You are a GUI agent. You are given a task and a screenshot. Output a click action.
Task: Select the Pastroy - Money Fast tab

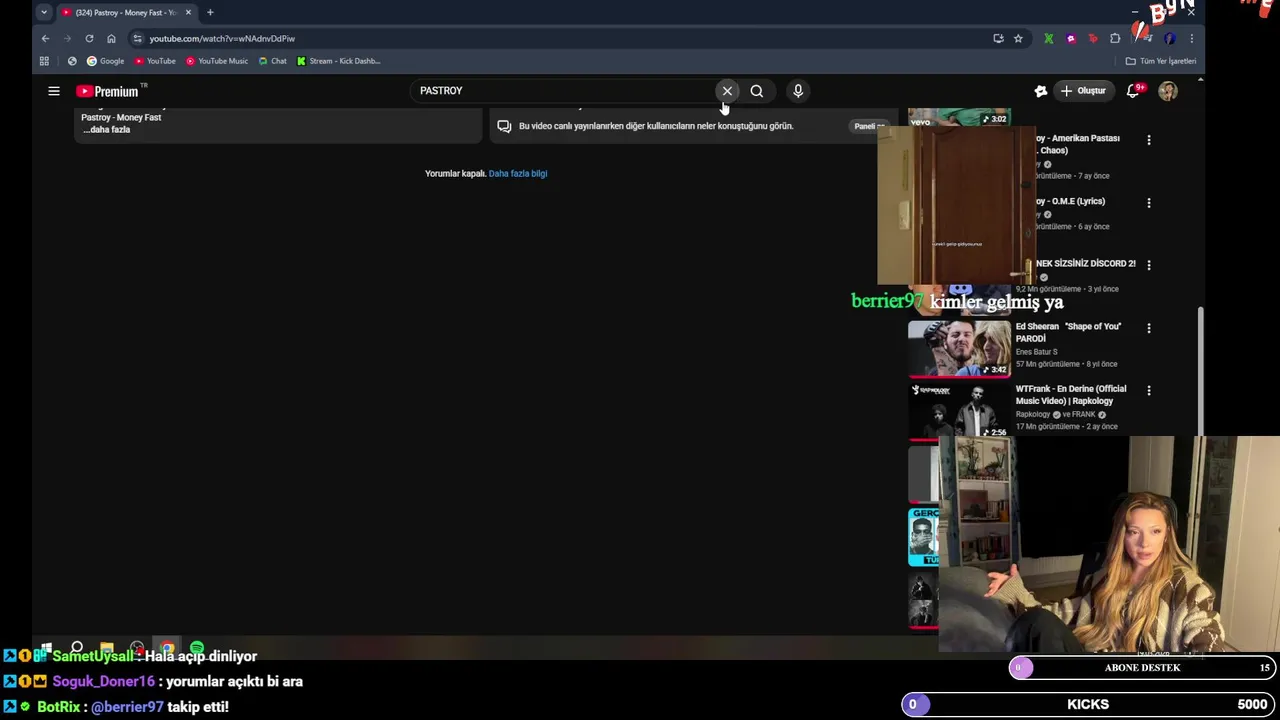(125, 12)
